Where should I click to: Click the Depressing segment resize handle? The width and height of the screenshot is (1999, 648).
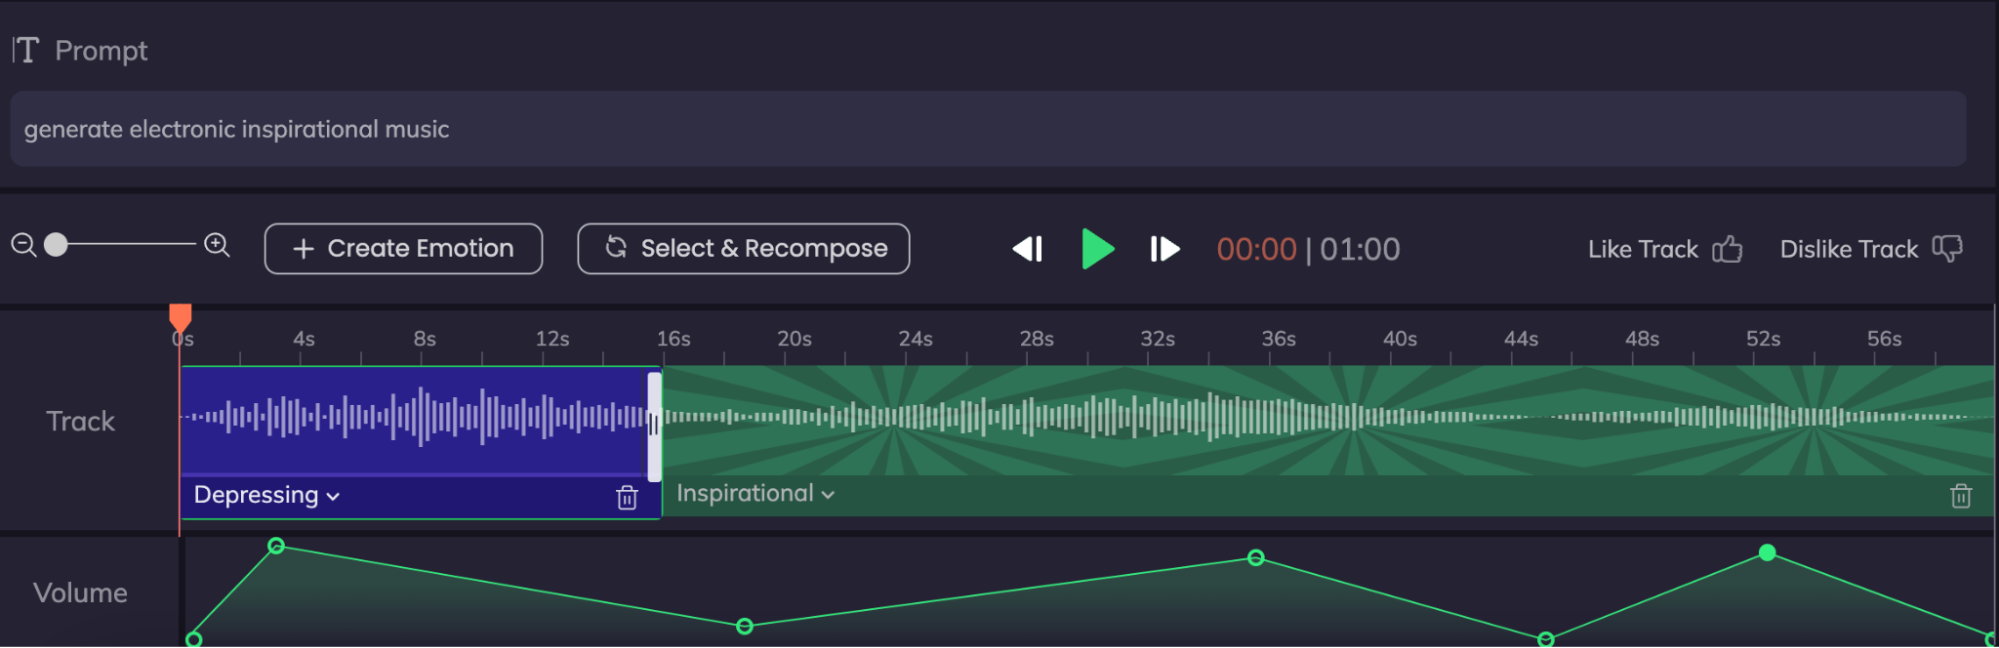[x=654, y=426]
